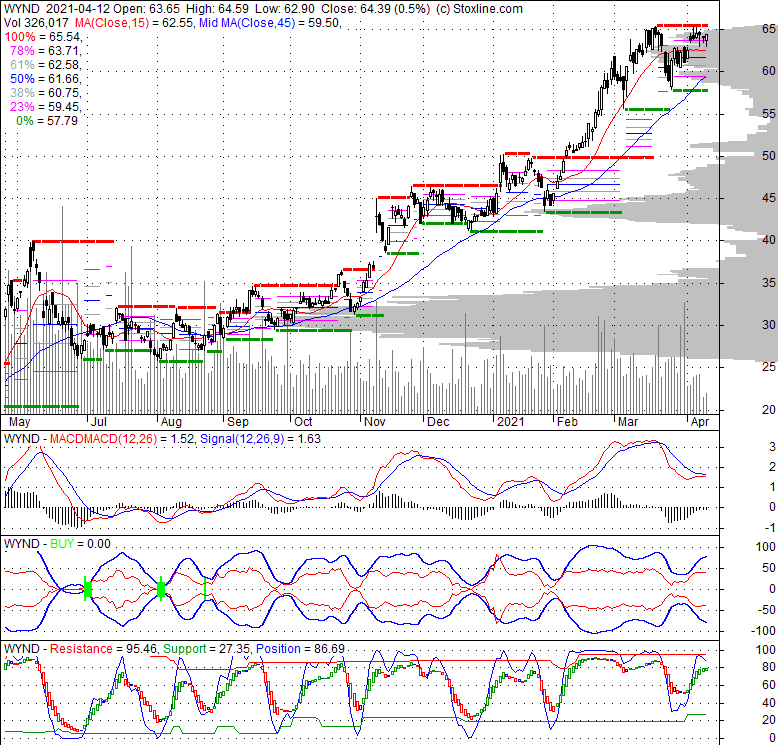780x745 pixels.
Task: Click the 50 price axis label
Action: click(769, 156)
